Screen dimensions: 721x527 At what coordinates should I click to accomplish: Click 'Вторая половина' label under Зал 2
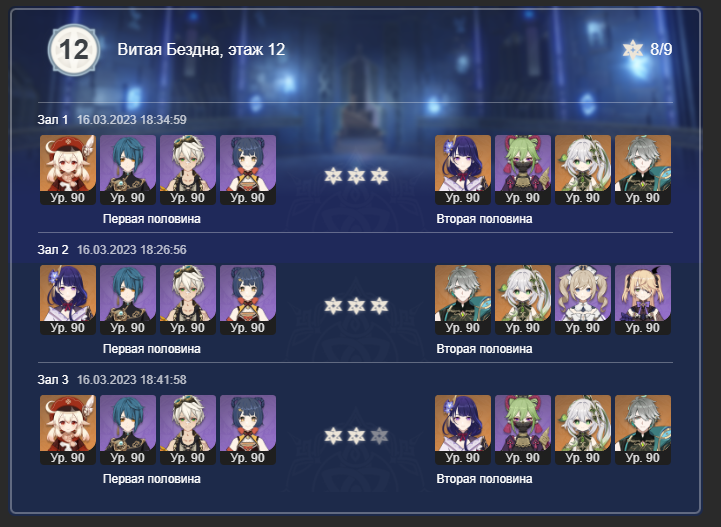484,349
